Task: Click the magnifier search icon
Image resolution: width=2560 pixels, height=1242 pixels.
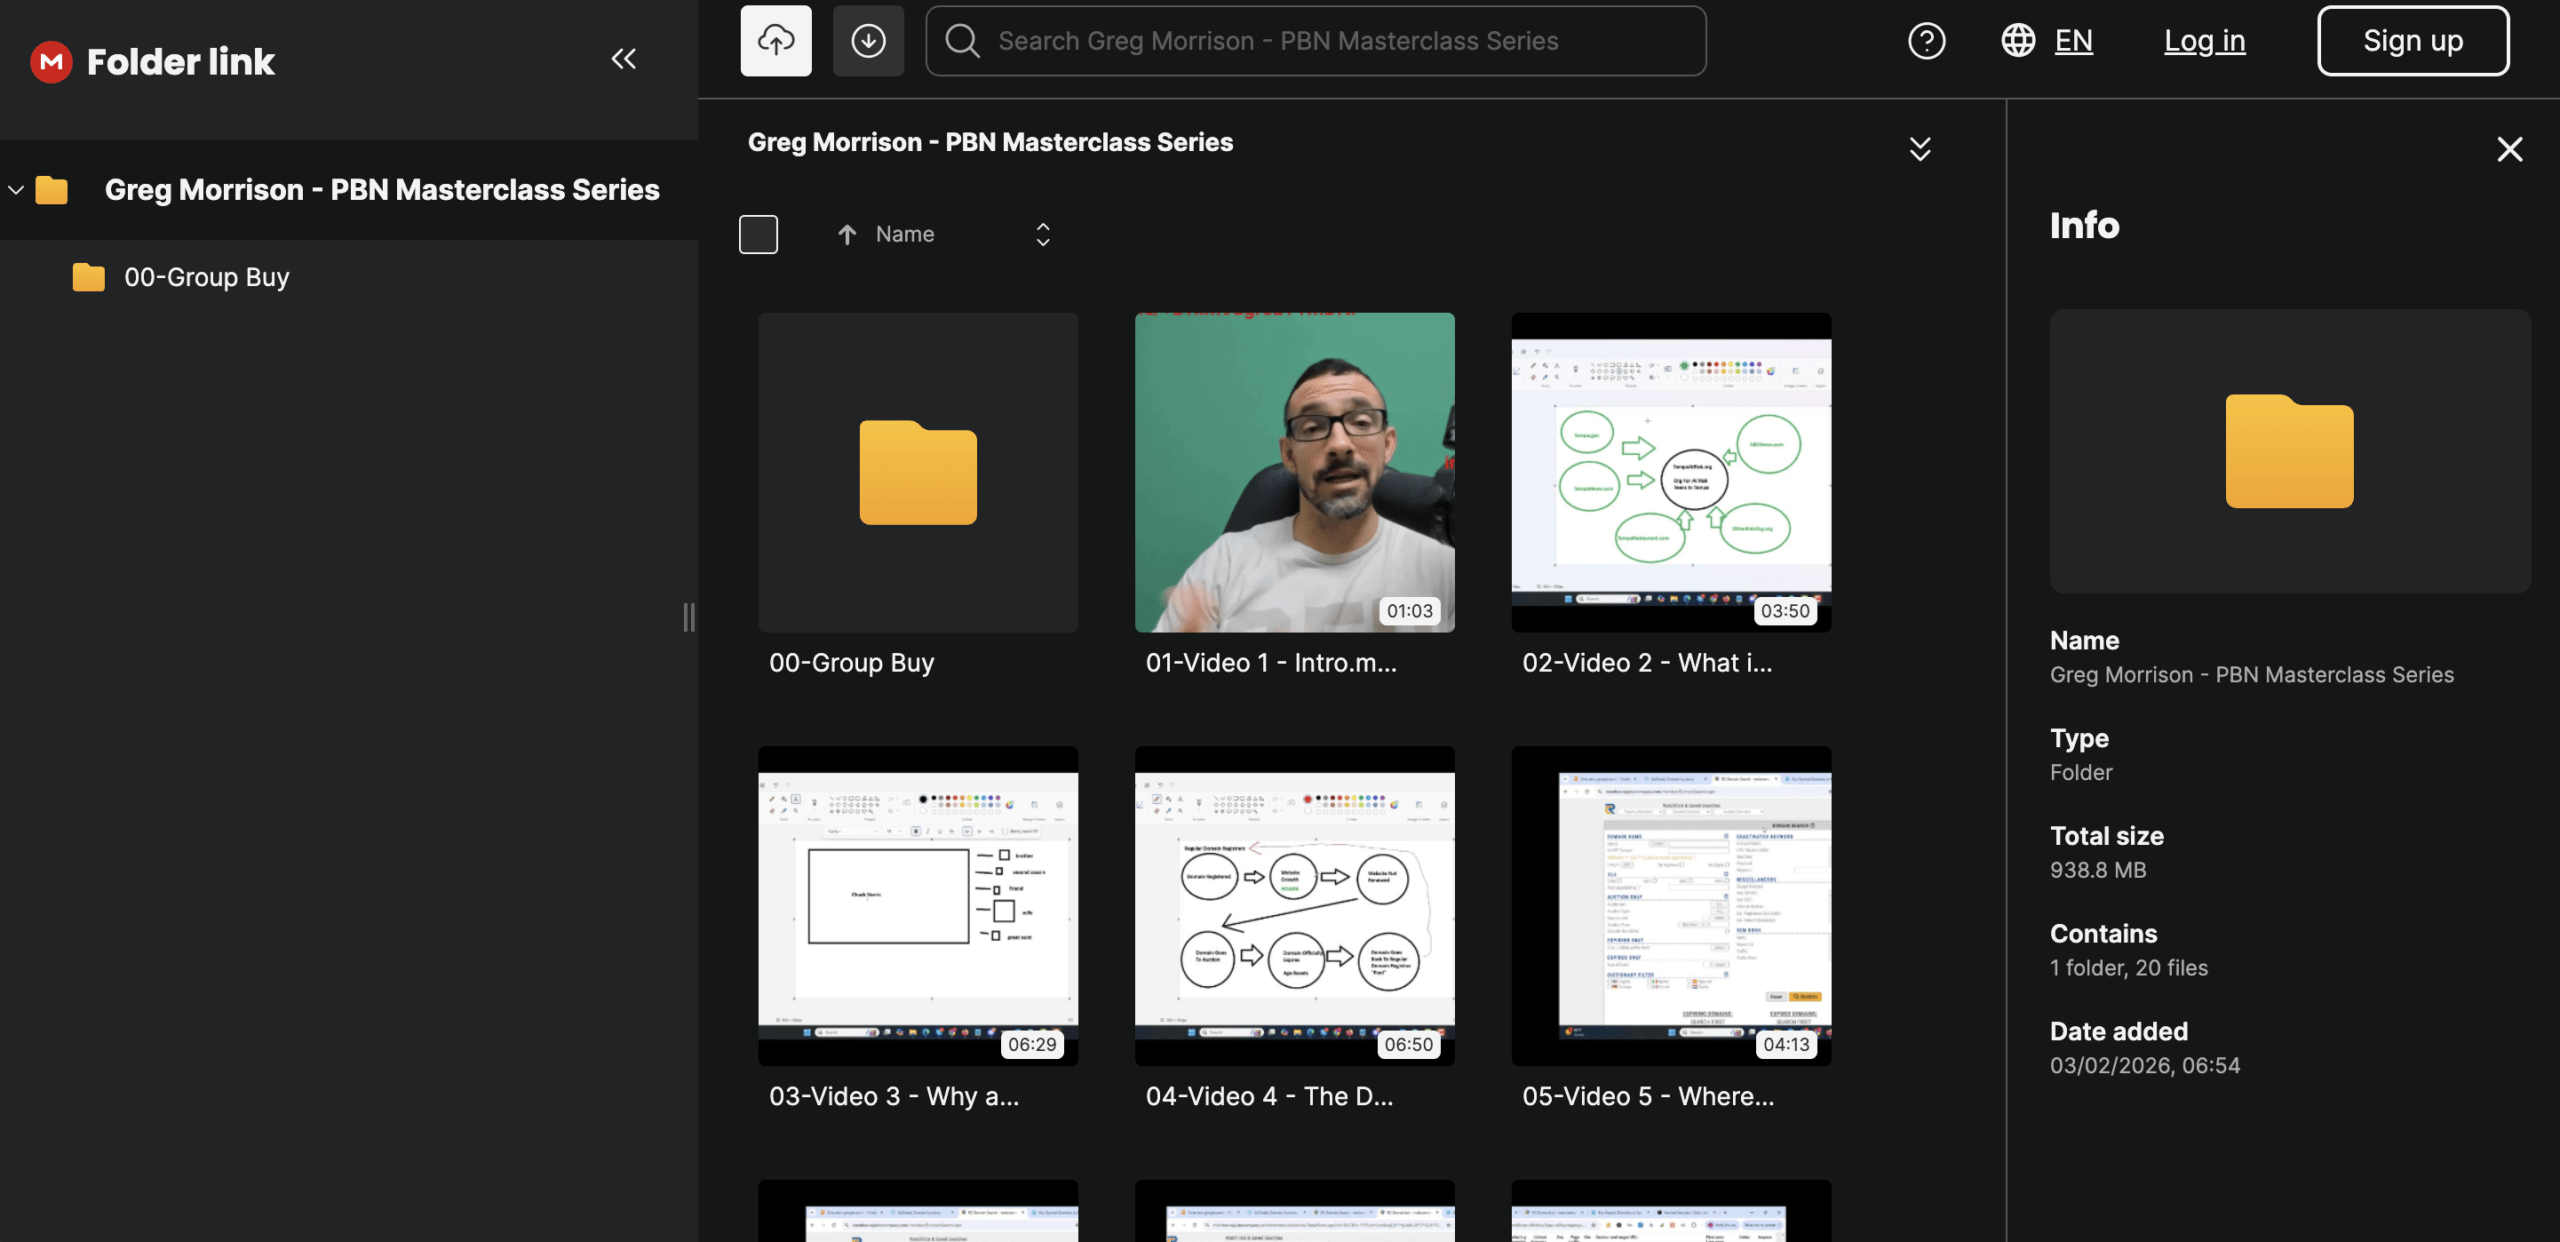Action: coord(962,41)
